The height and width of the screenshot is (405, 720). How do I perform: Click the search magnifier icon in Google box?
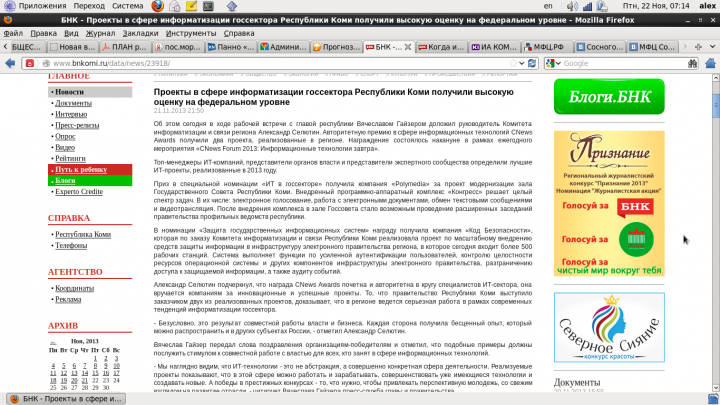pos(692,63)
